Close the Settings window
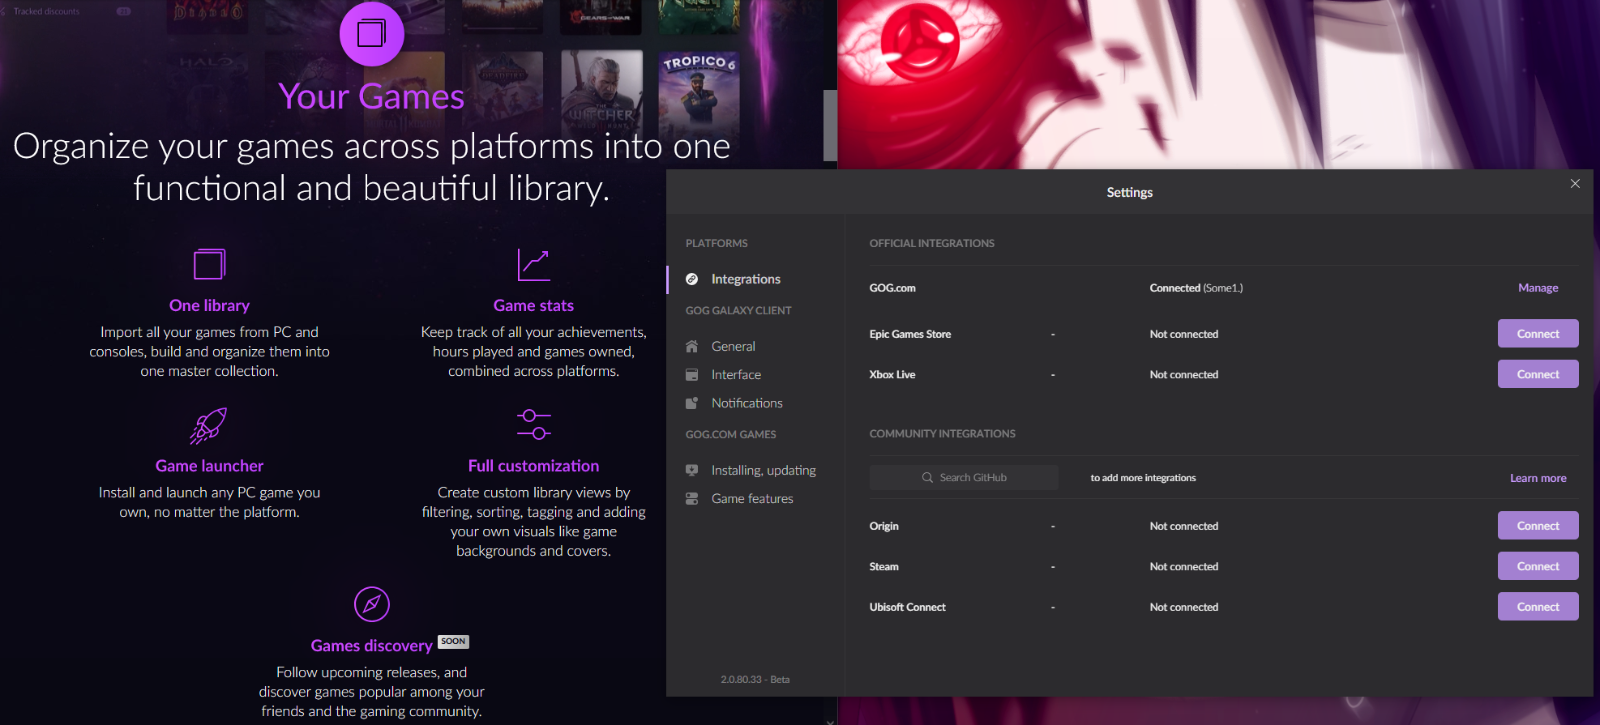 [1575, 184]
